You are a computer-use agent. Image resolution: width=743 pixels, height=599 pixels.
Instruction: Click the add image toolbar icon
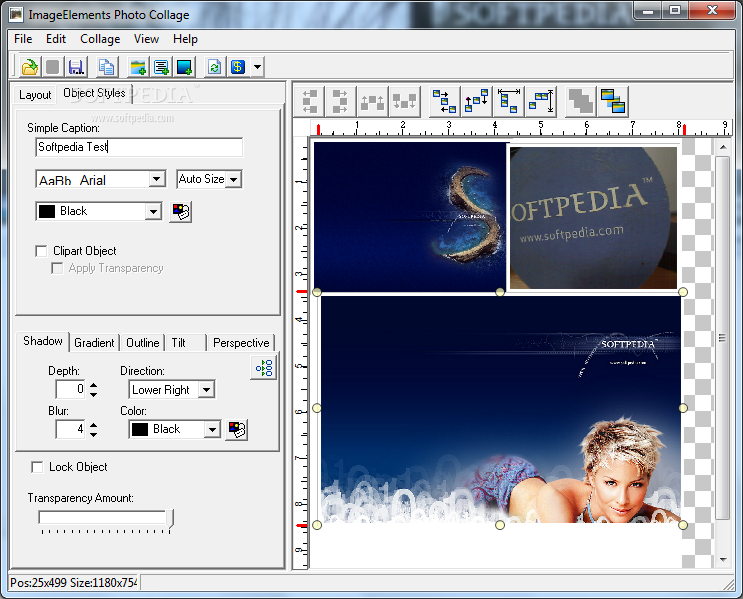(138, 67)
